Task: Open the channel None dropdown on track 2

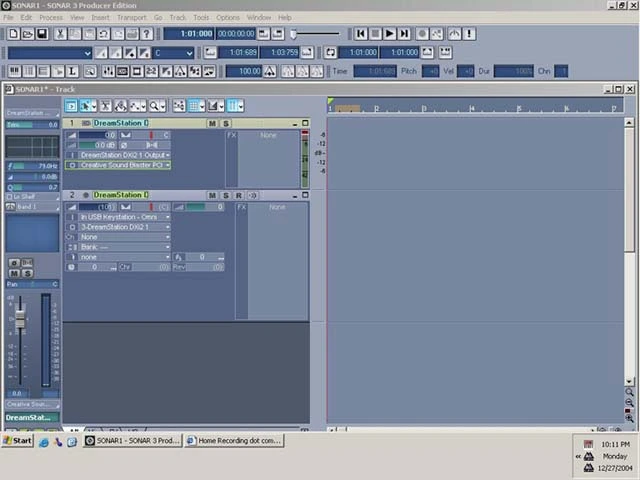Action: pos(124,237)
